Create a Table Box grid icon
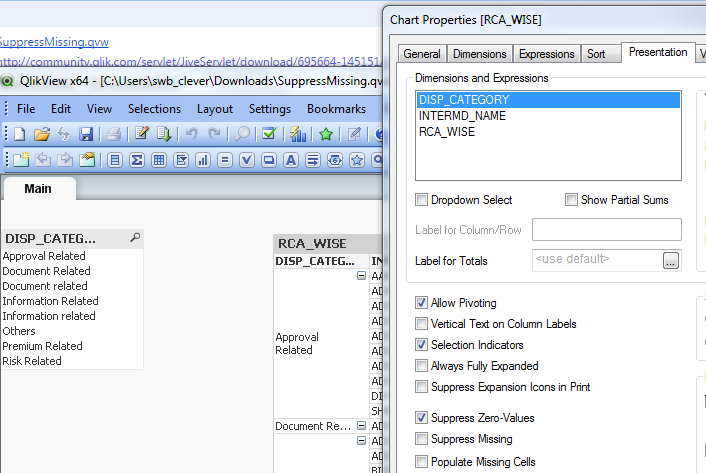 point(159,160)
